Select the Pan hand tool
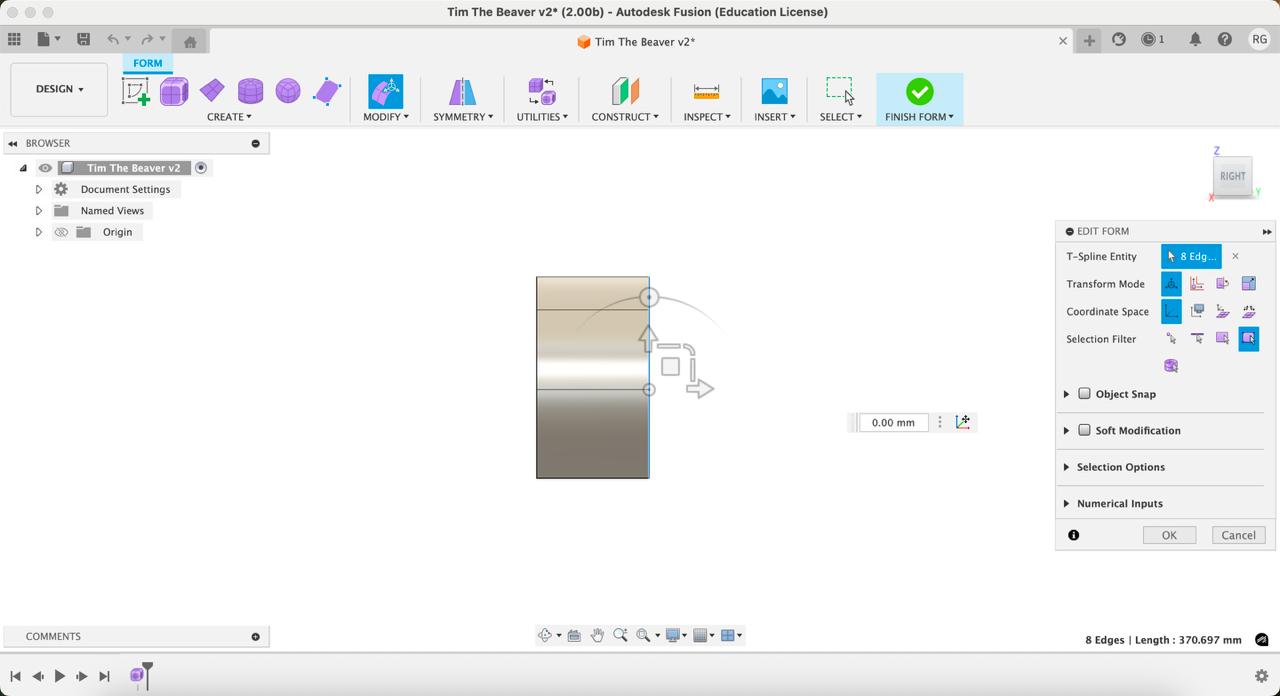This screenshot has height=696, width=1280. 597,635
